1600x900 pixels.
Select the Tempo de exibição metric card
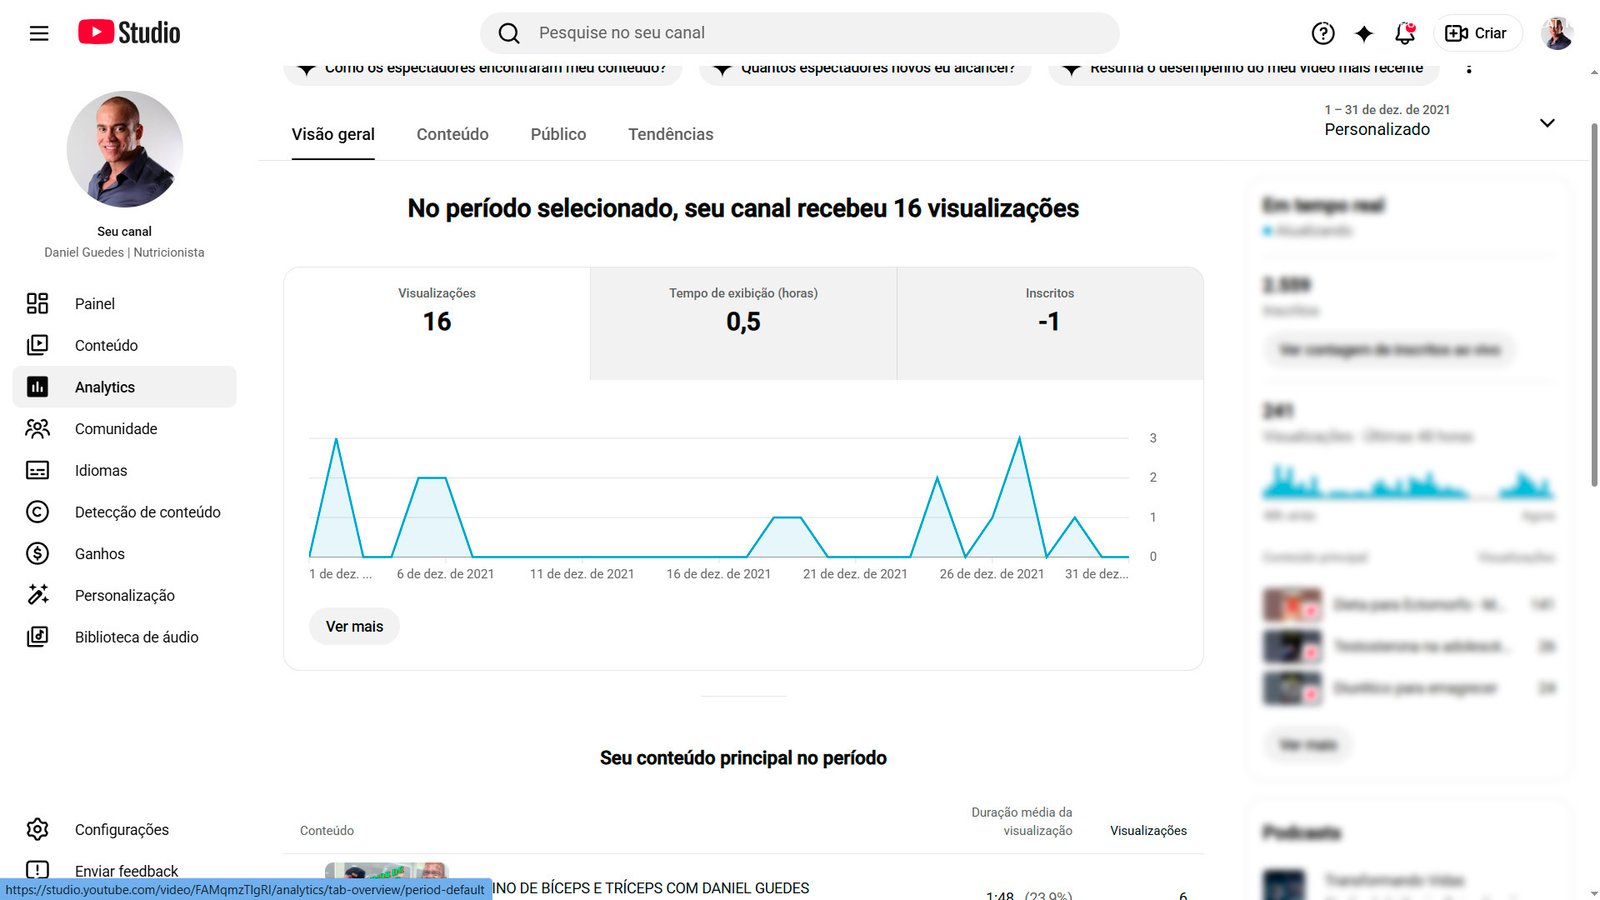point(743,323)
